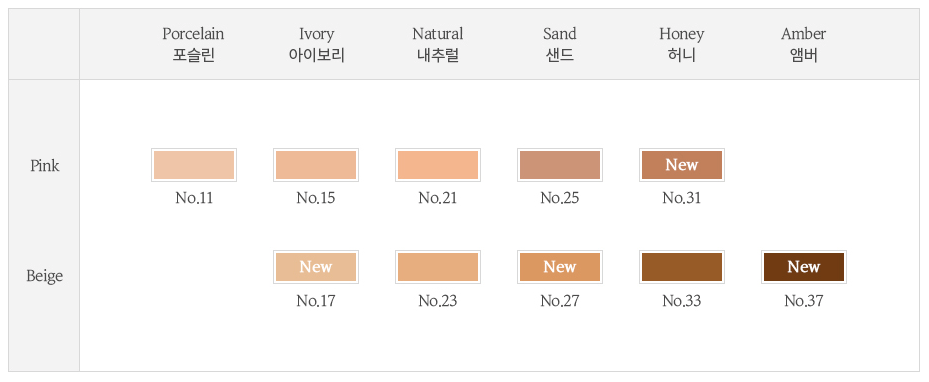The image size is (929, 382).
Task: Select the New No.17 beige swatch
Action: pyautogui.click(x=316, y=267)
